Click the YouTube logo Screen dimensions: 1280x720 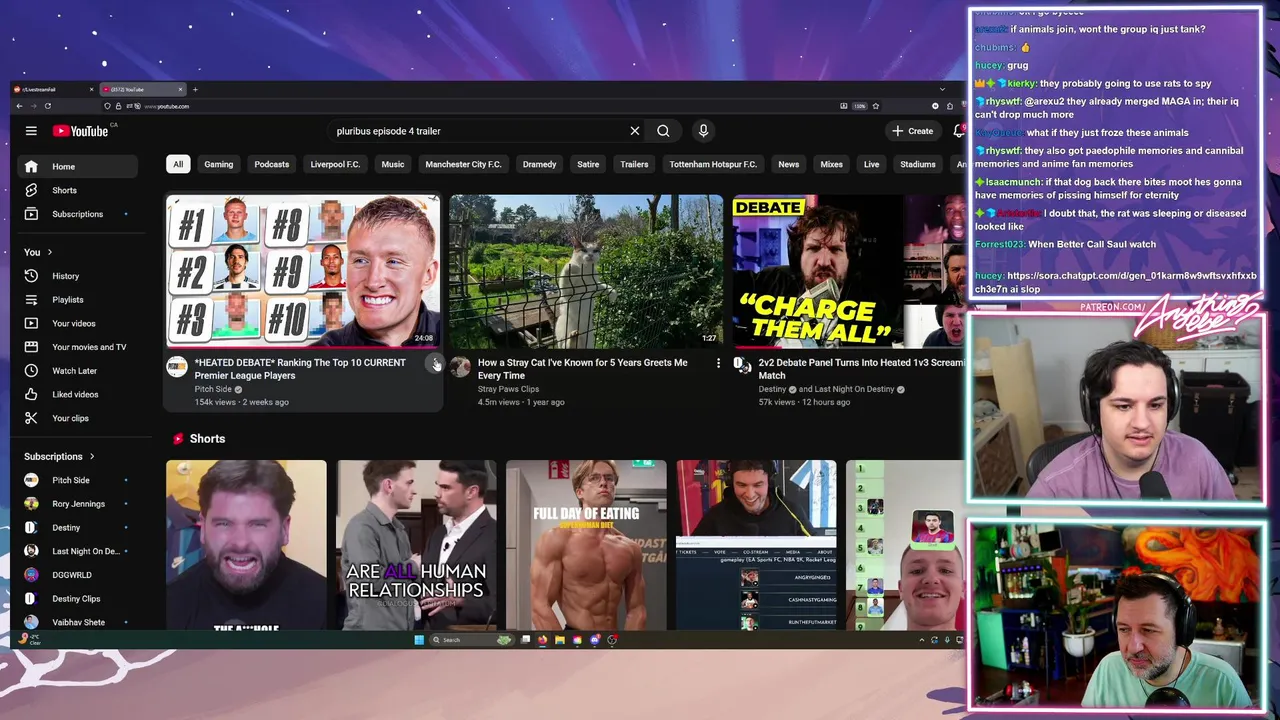tap(81, 131)
